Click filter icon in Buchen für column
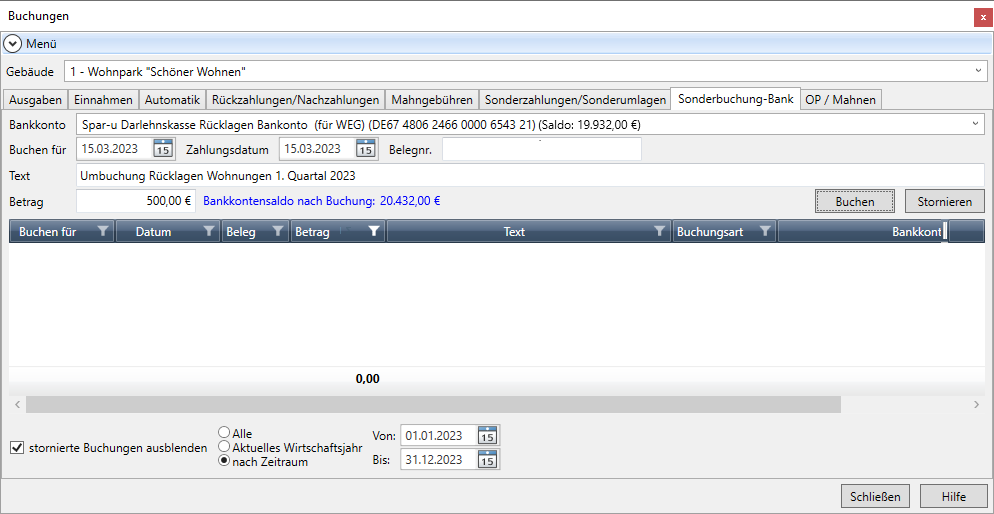This screenshot has height=514, width=994. pos(102,232)
